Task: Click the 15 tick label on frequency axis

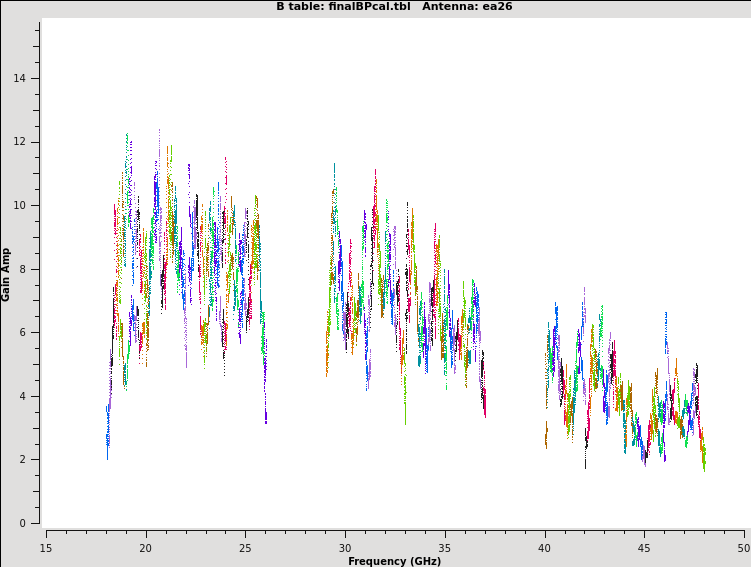Action: (x=46, y=547)
